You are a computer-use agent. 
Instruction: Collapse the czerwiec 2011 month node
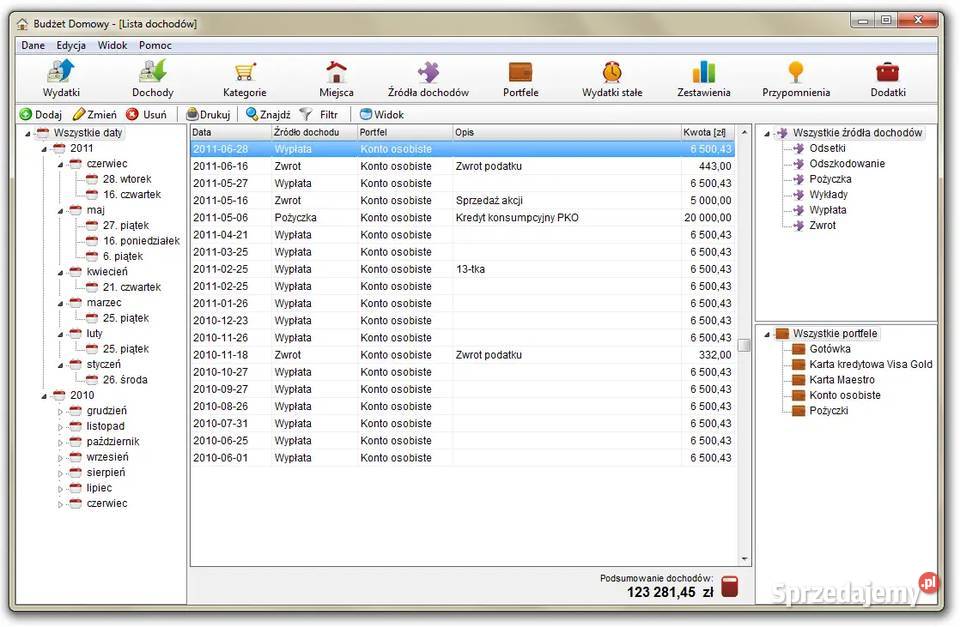[x=60, y=164]
